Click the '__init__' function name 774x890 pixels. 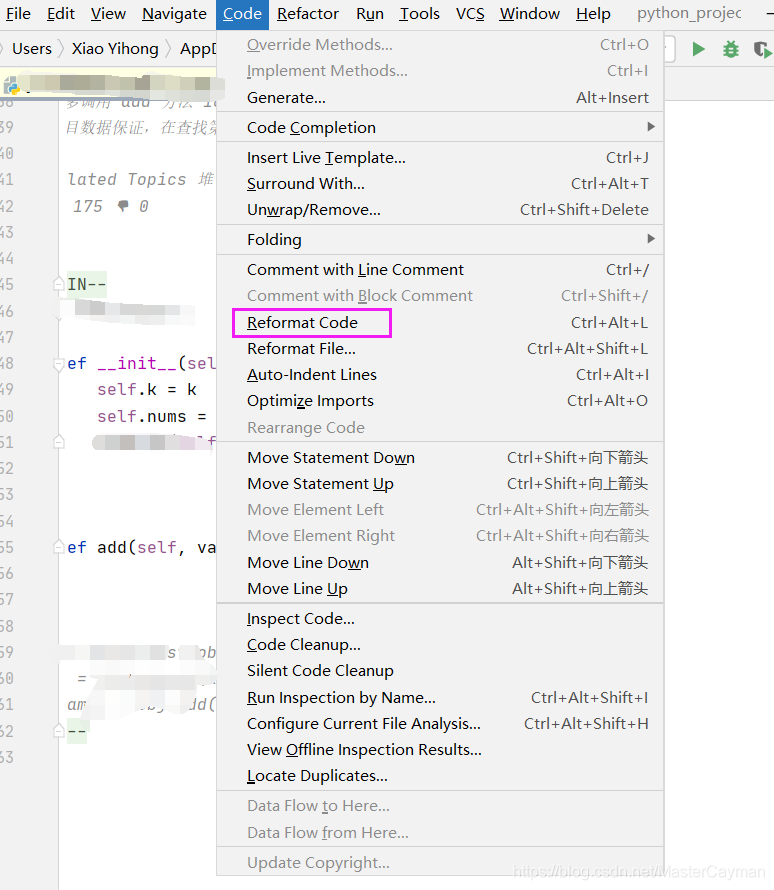[137, 363]
